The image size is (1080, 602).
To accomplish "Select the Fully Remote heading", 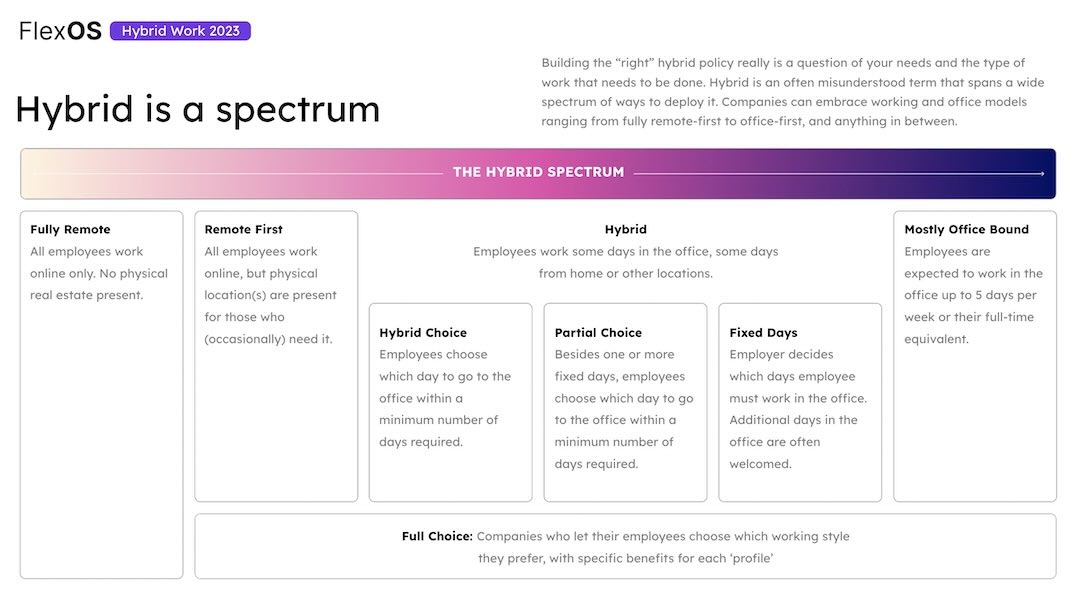I will coord(70,230).
